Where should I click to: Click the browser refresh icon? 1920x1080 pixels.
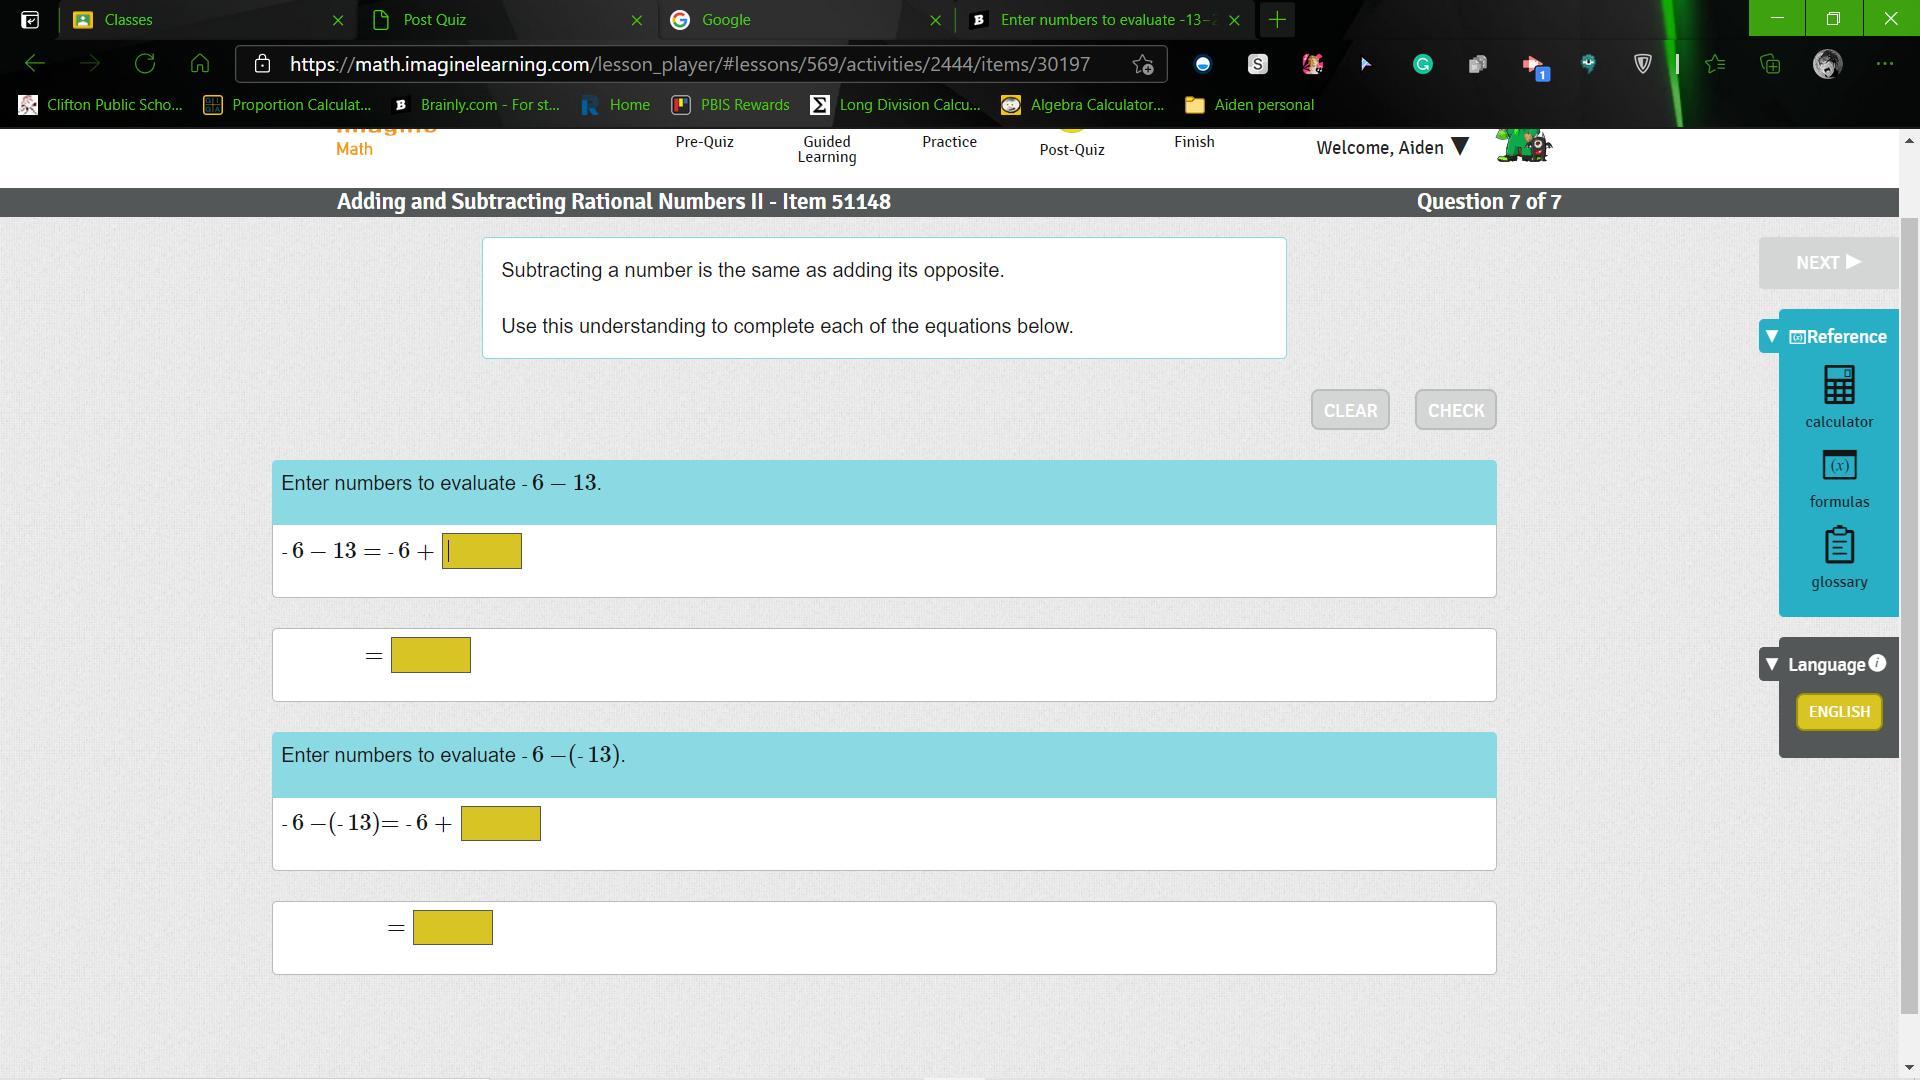click(145, 64)
